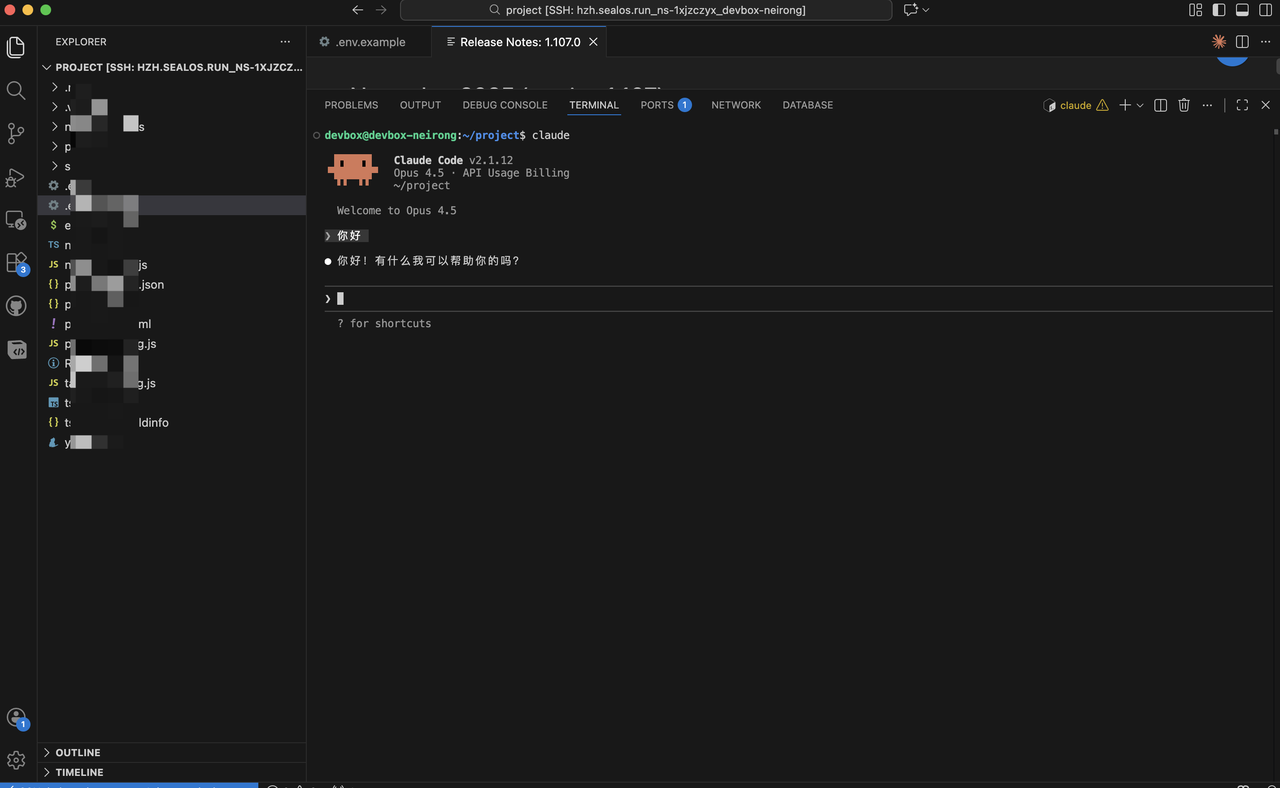Open the chat sparkle icon in title bar
1280x788 pixels.
pos(910,10)
